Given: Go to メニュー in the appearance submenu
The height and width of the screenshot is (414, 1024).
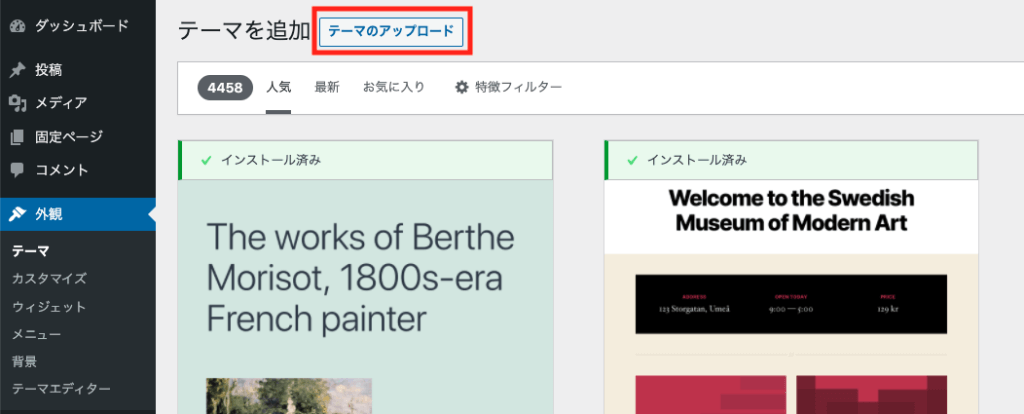Looking at the screenshot, I should coord(36,334).
